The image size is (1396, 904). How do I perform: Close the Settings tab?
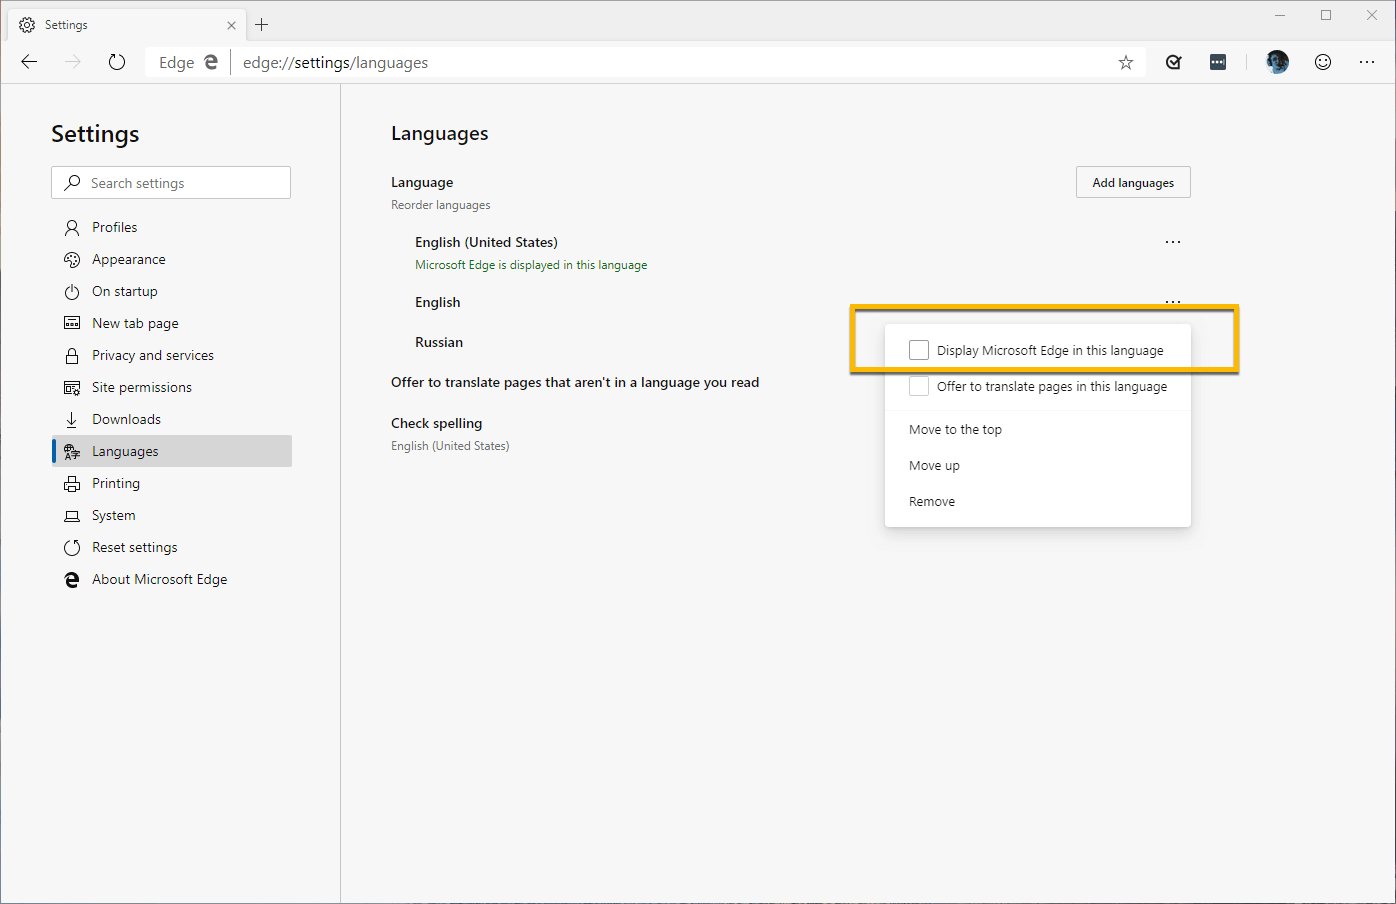click(232, 25)
